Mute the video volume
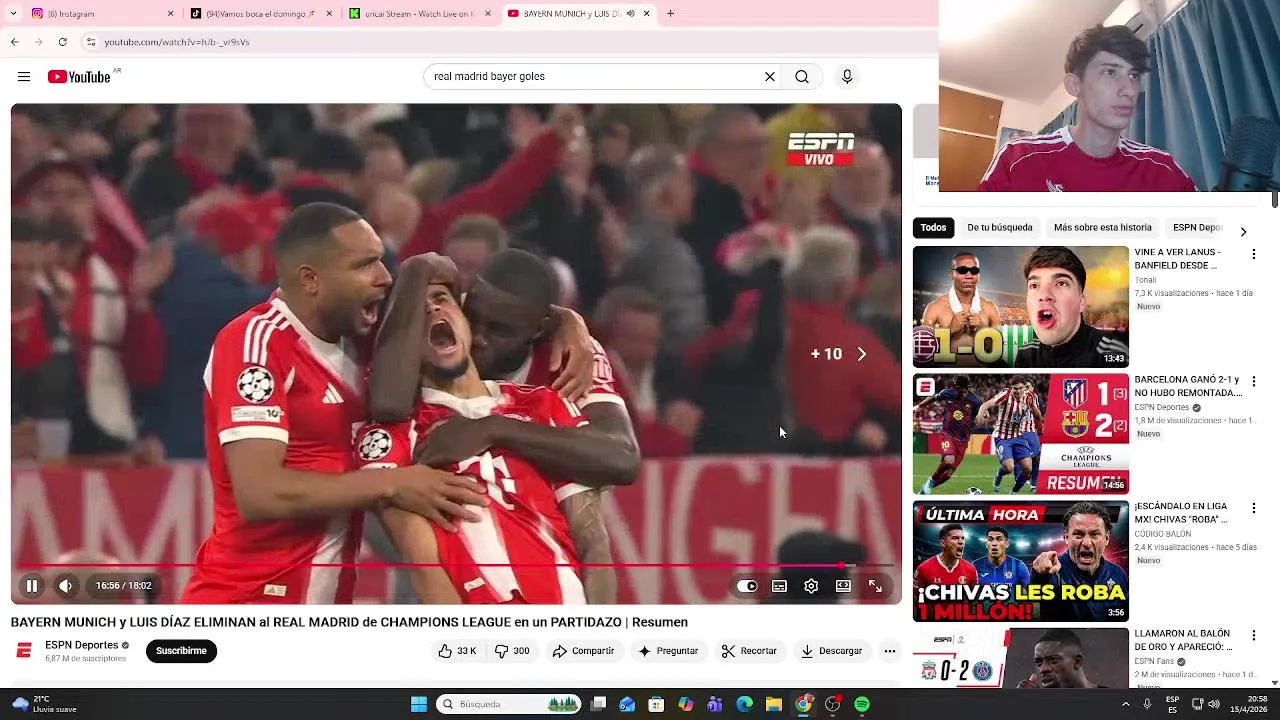1280x720 pixels. 66,586
